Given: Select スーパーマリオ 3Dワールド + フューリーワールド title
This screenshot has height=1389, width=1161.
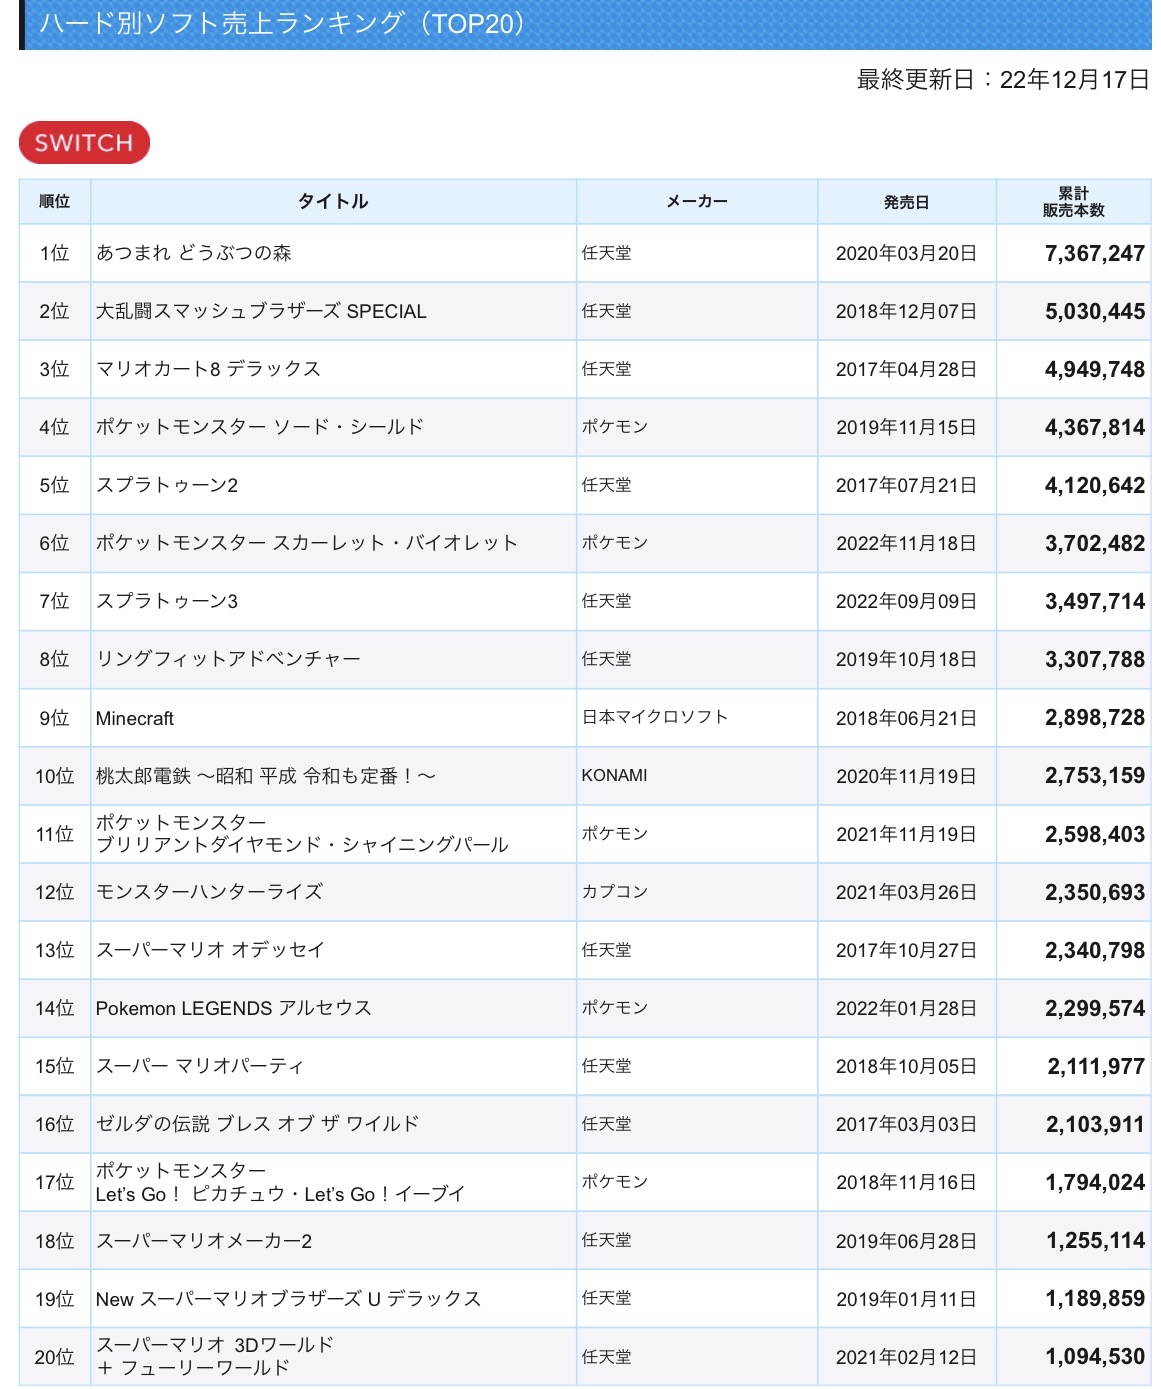Looking at the screenshot, I should 215,1356.
